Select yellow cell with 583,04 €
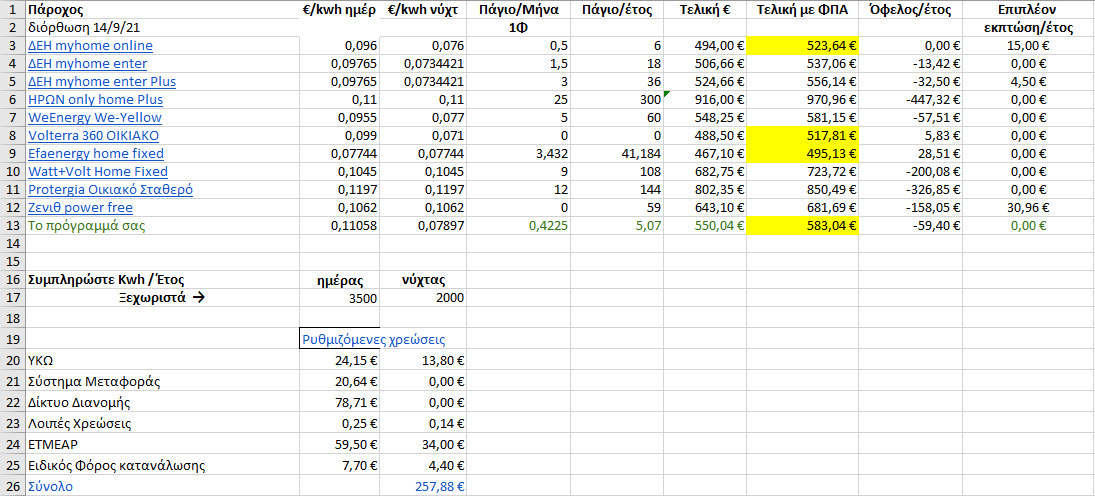The width and height of the screenshot is (1095, 496). tap(802, 225)
